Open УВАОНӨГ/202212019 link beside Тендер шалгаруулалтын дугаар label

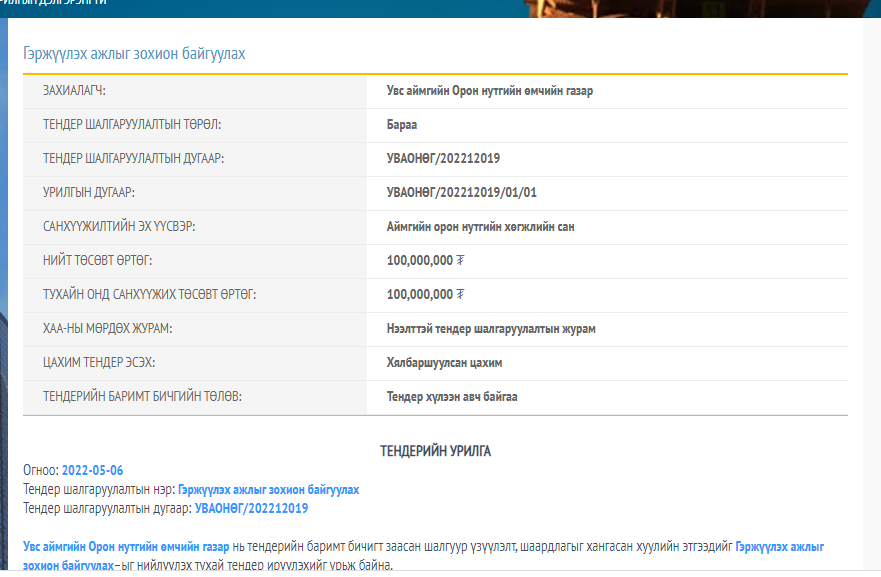click(251, 509)
